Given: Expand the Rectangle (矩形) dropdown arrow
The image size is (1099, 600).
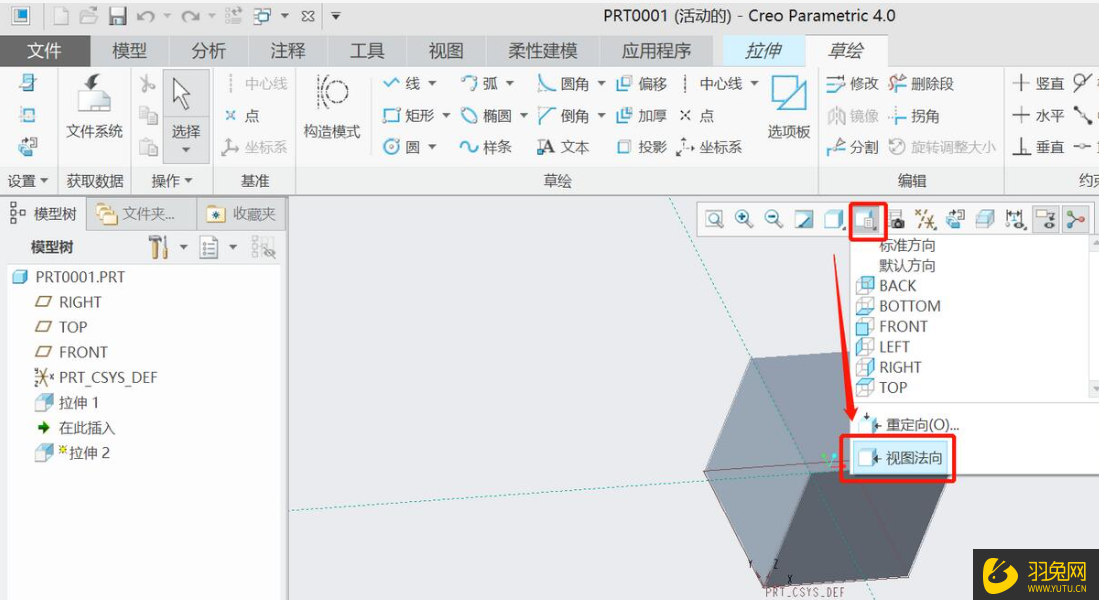Looking at the screenshot, I should (x=446, y=116).
